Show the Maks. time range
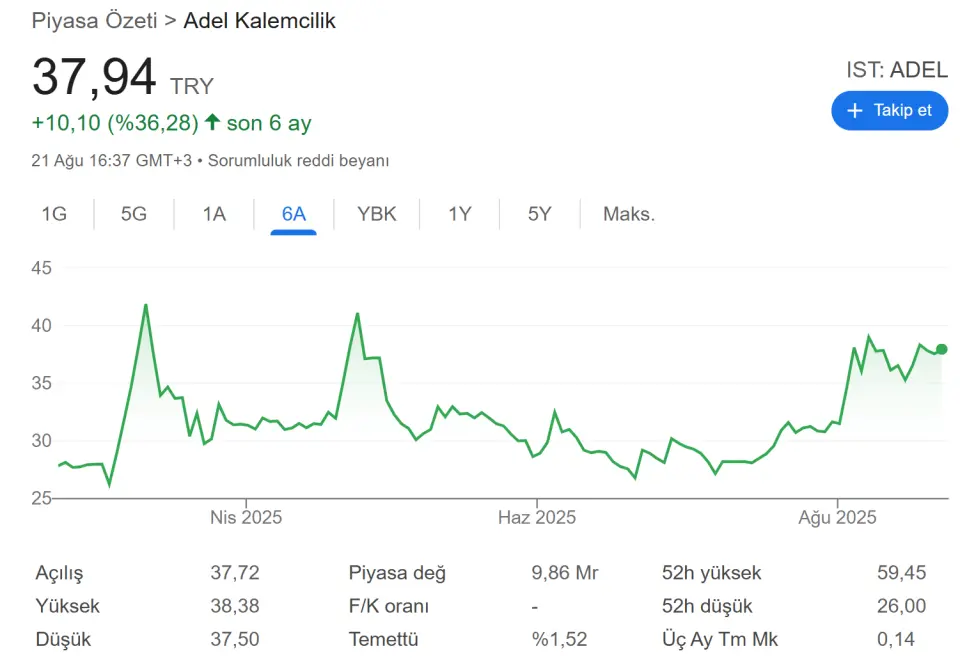Image resolution: width=960 pixels, height=658 pixels. click(x=629, y=214)
